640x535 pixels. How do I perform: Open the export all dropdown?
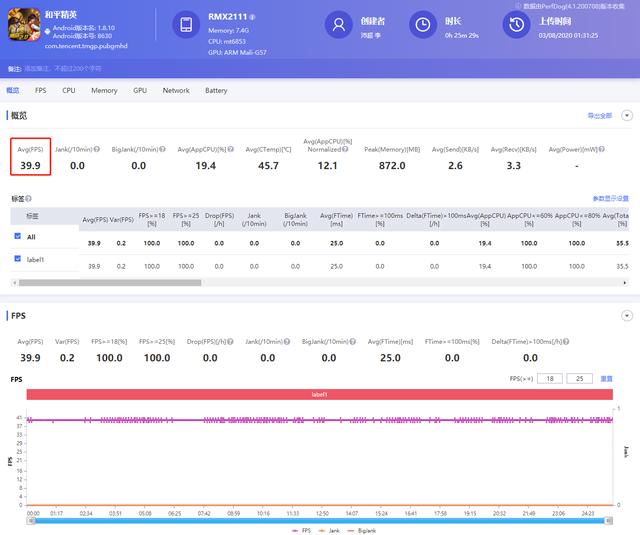pyautogui.click(x=602, y=116)
